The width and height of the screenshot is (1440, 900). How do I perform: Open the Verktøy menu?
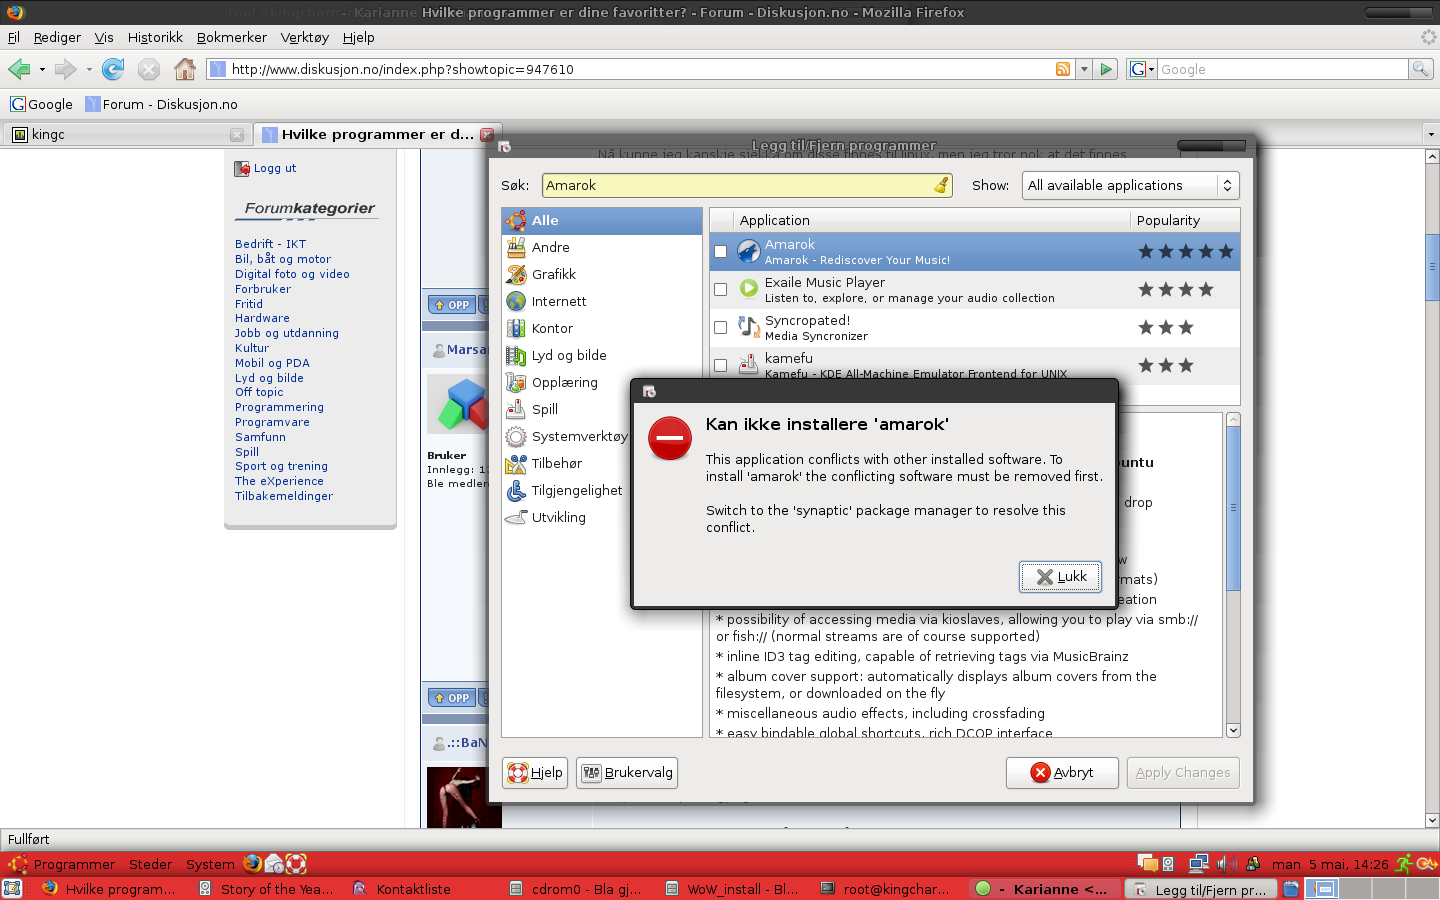[305, 37]
